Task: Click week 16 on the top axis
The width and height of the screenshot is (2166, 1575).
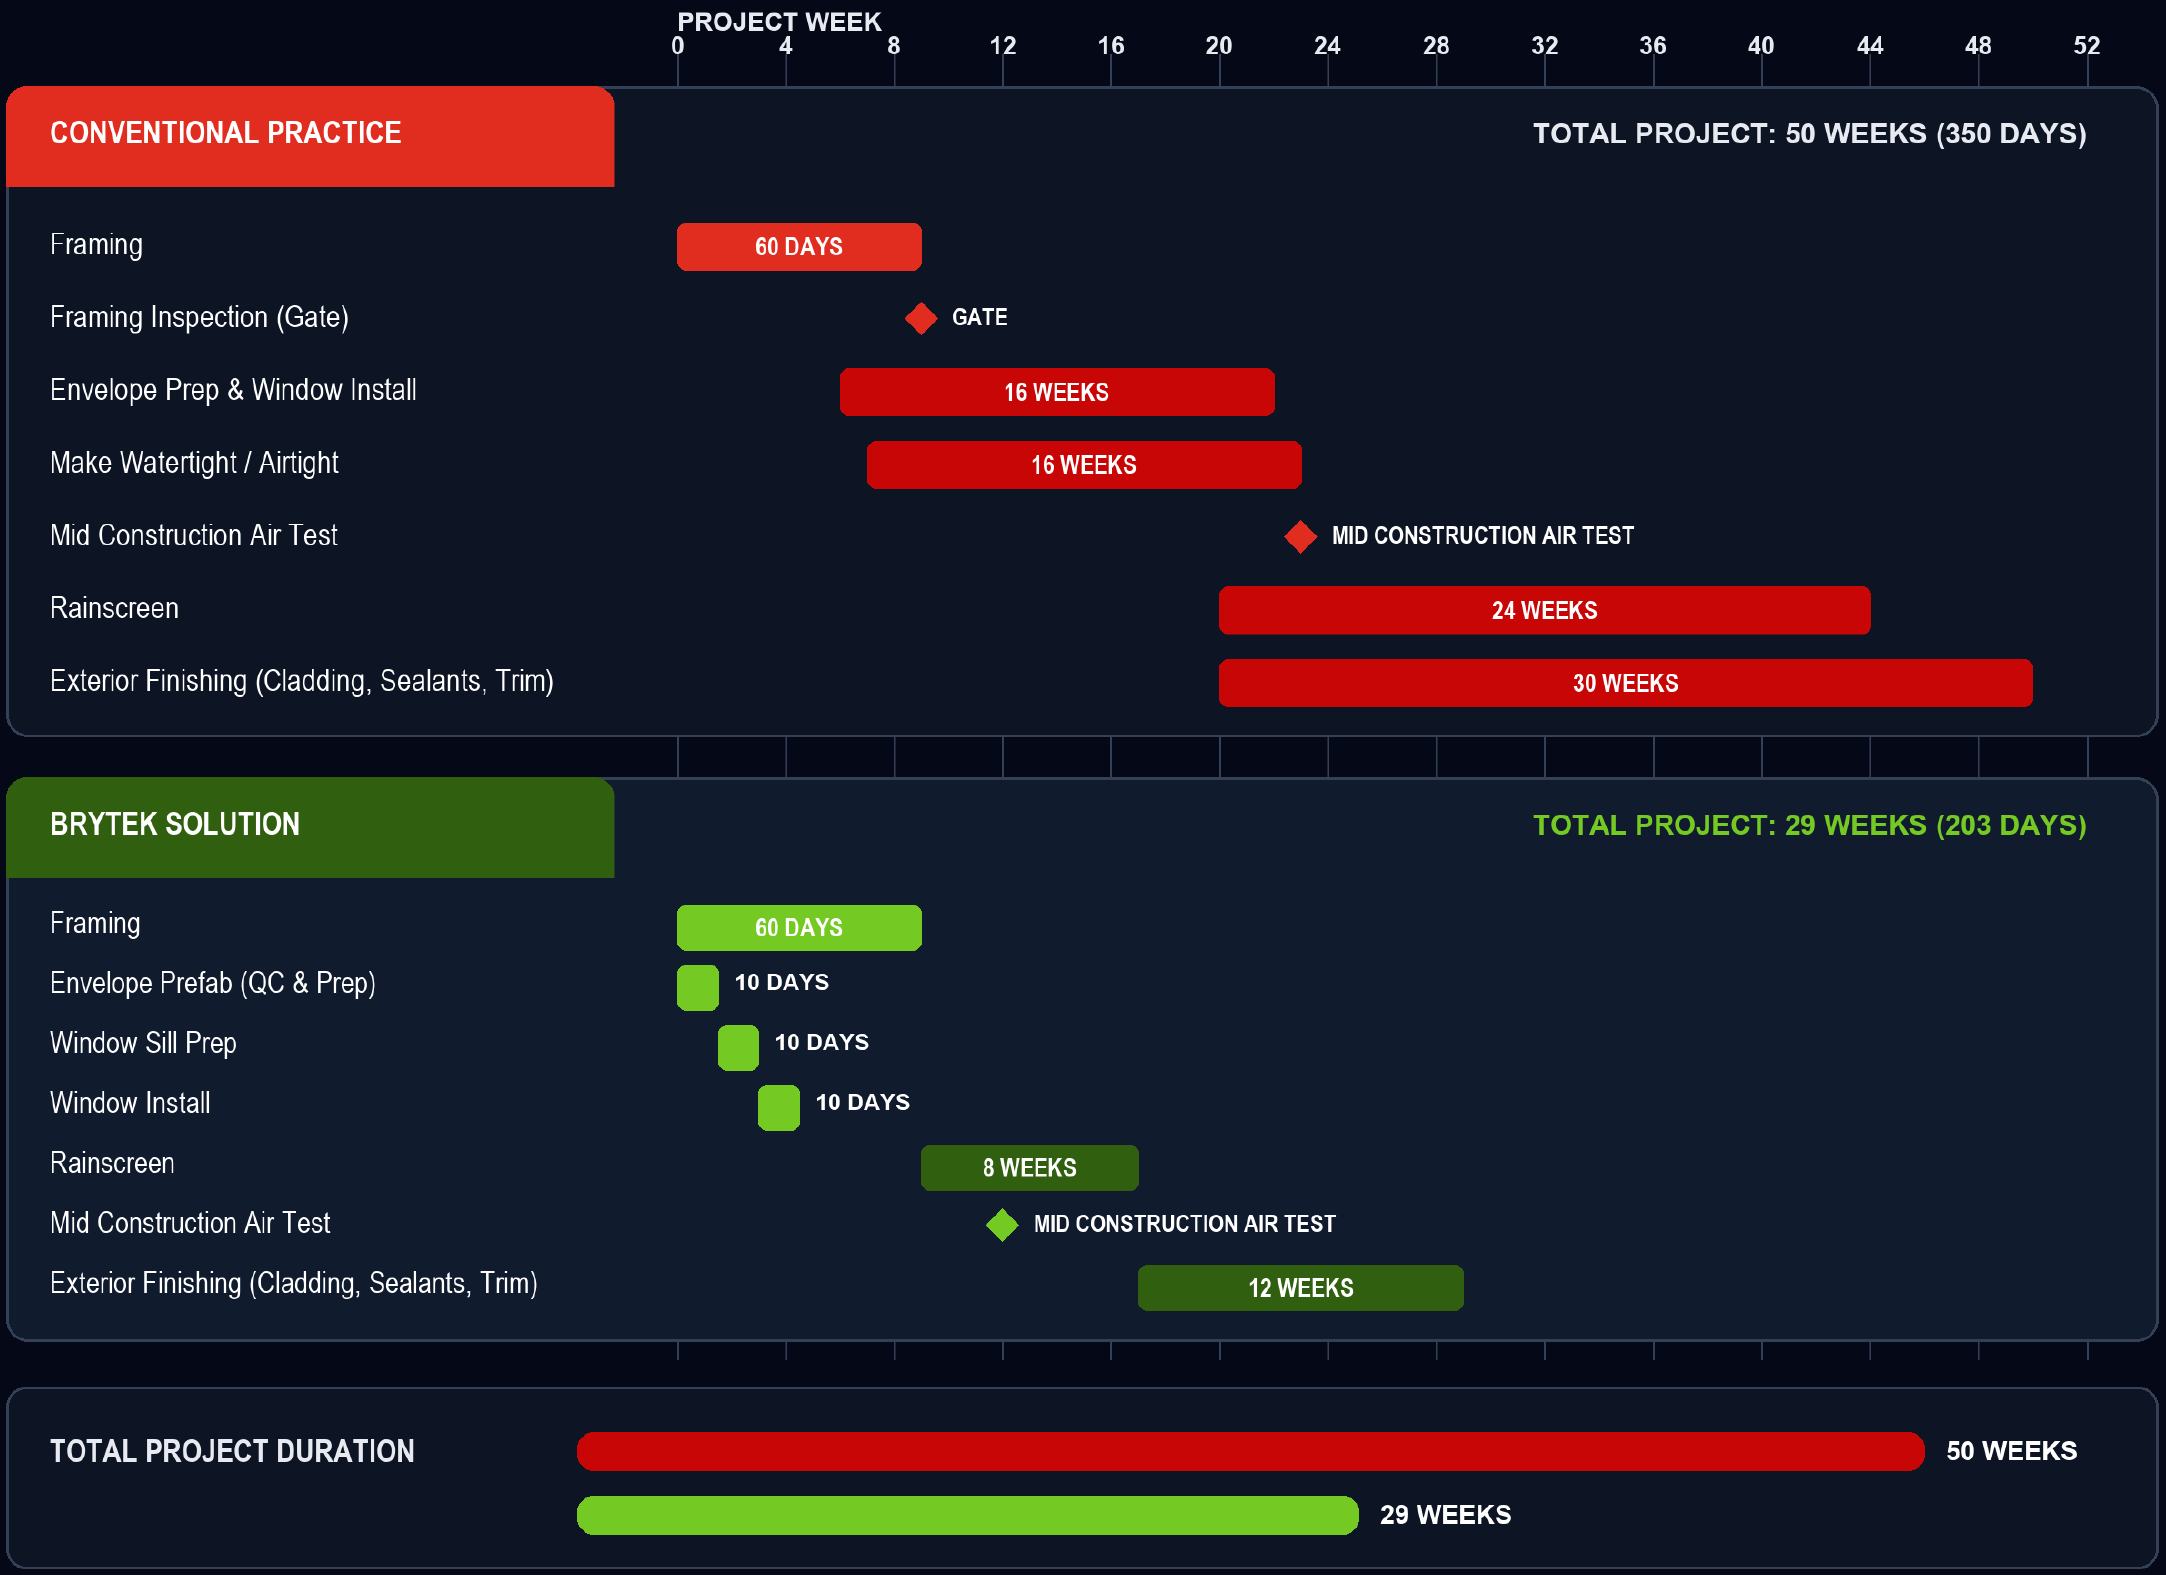Action: click(x=1111, y=46)
